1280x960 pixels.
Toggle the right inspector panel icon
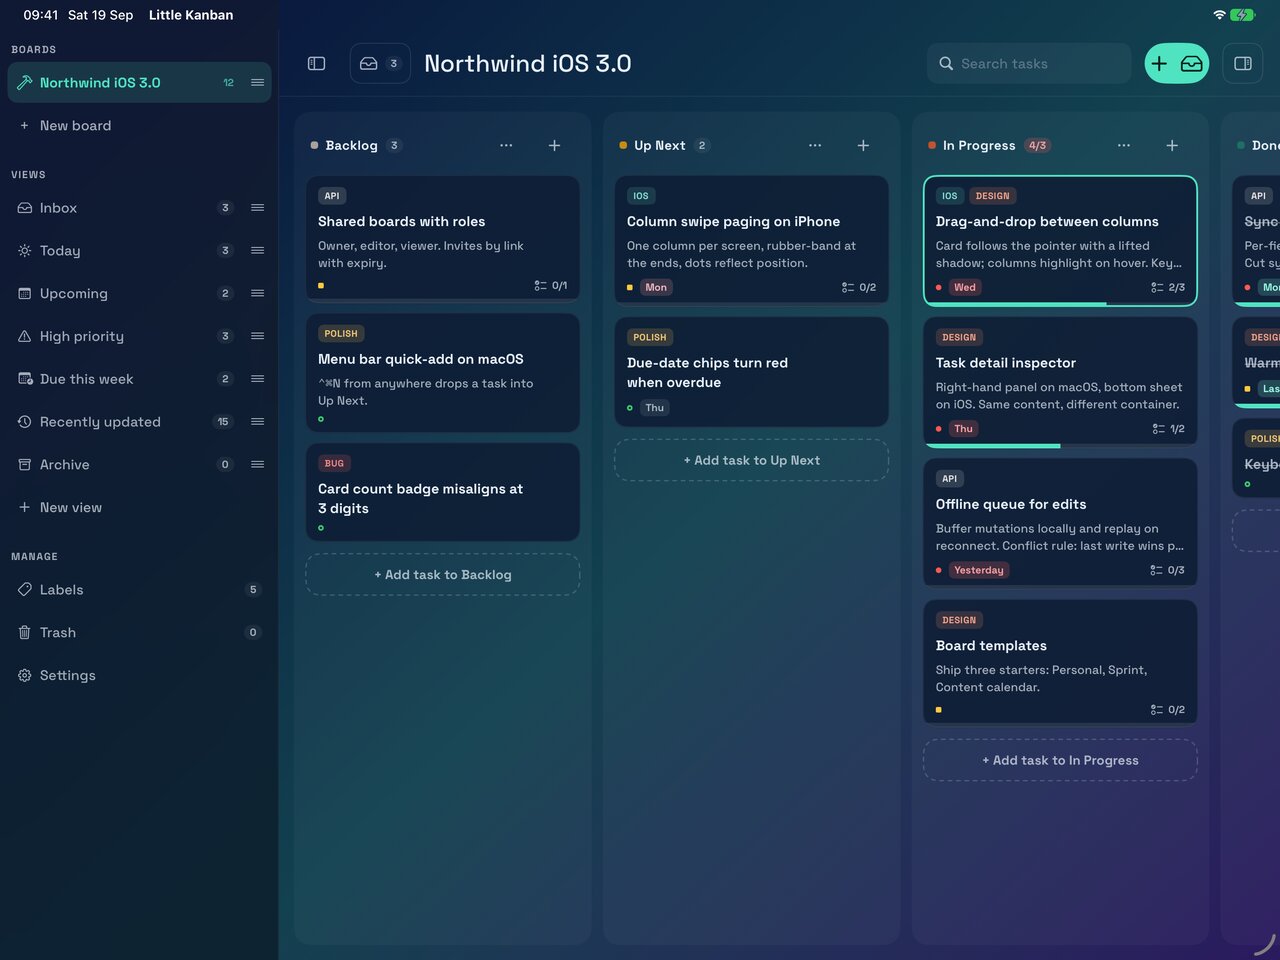(1243, 63)
